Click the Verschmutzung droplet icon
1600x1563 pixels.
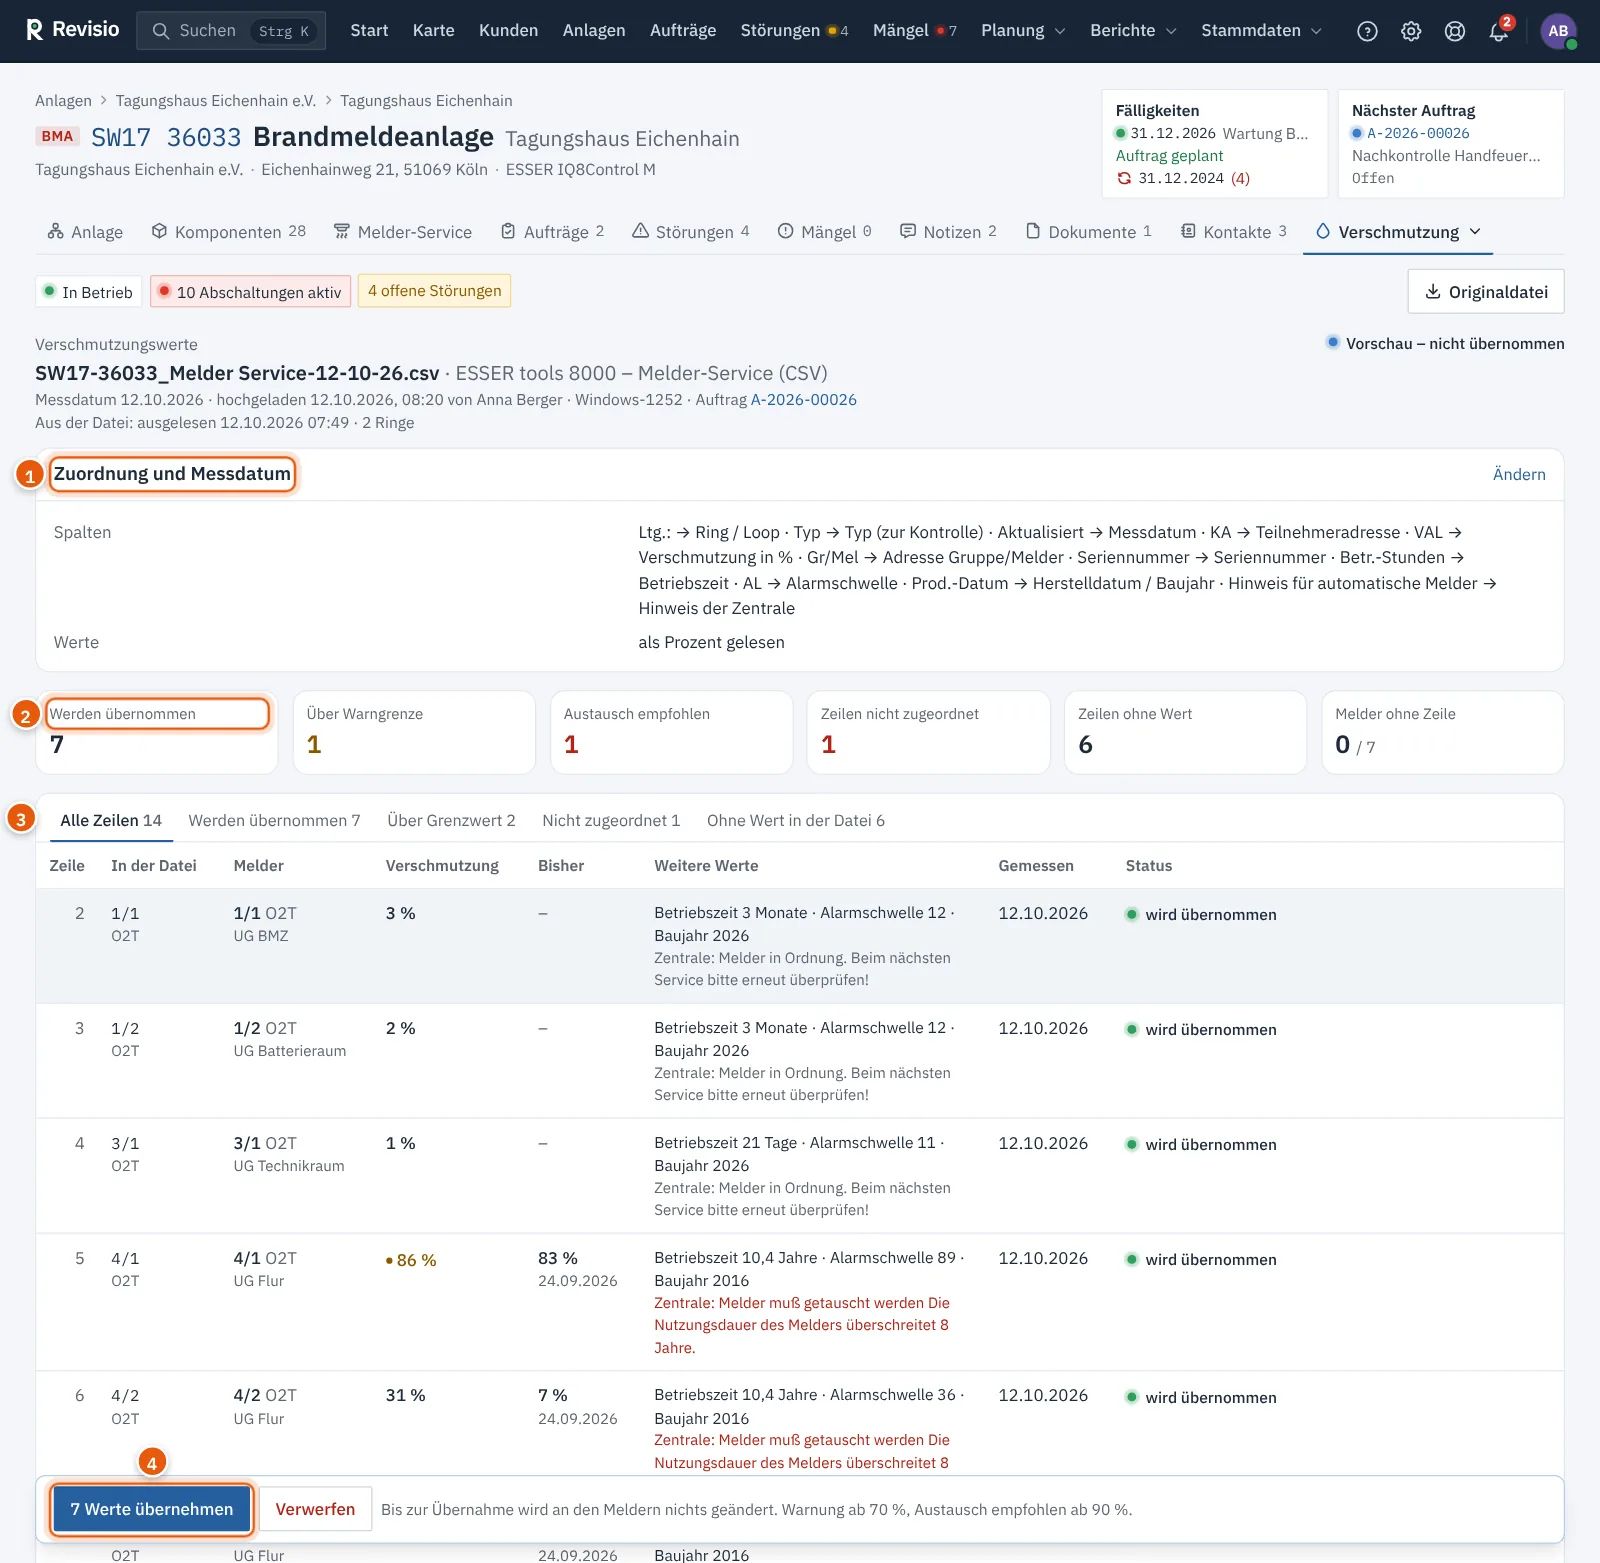(x=1323, y=231)
